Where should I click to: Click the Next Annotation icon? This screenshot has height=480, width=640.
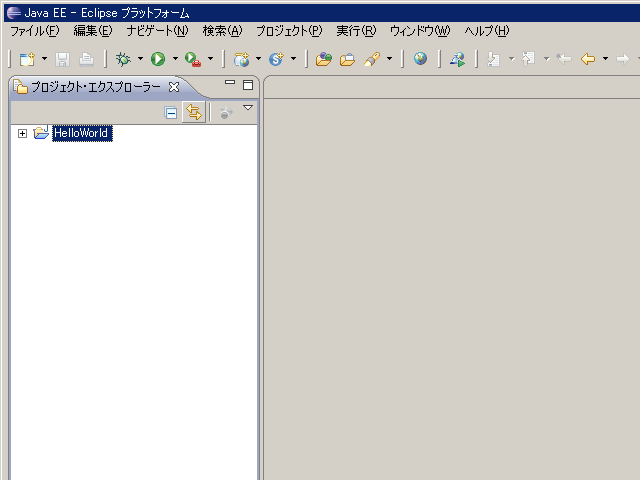click(x=493, y=59)
